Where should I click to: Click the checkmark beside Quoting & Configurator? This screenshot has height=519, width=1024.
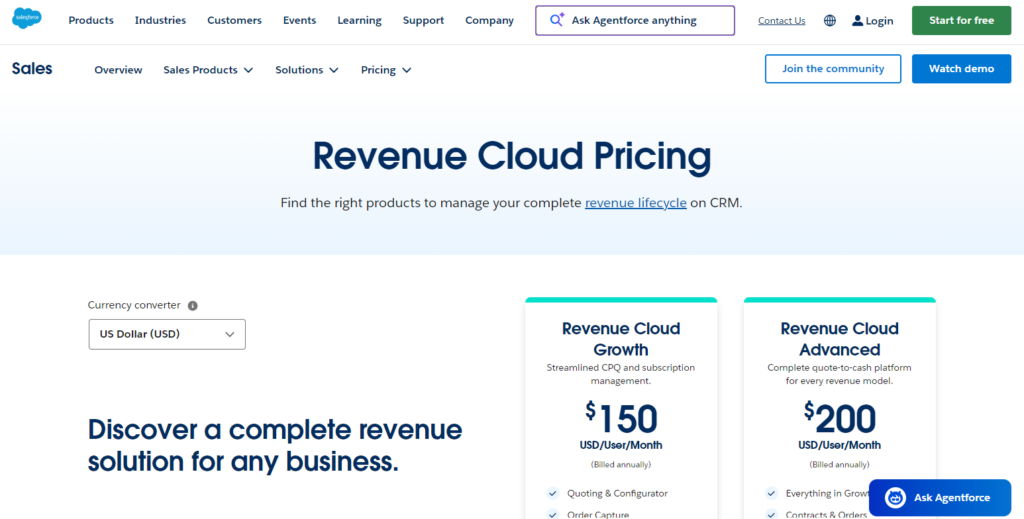553,494
